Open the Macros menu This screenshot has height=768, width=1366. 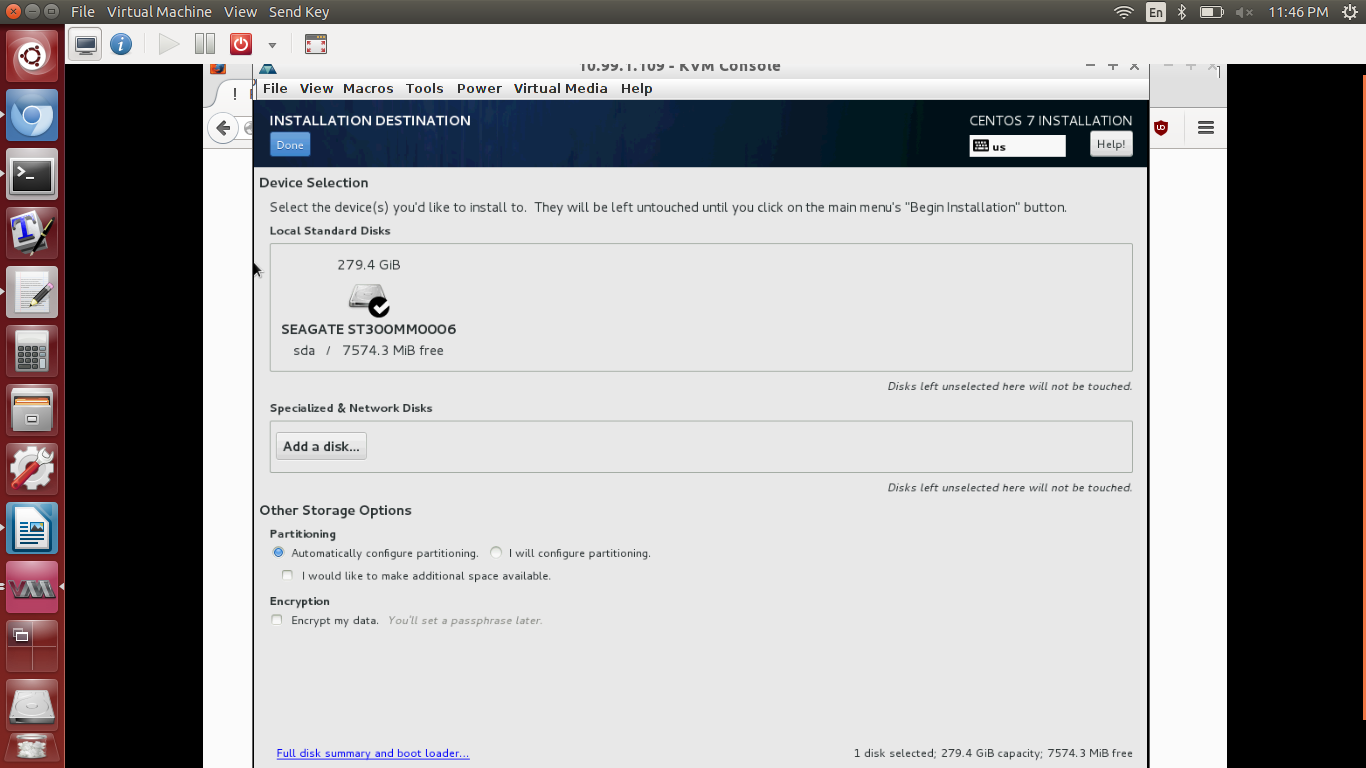[x=368, y=88]
